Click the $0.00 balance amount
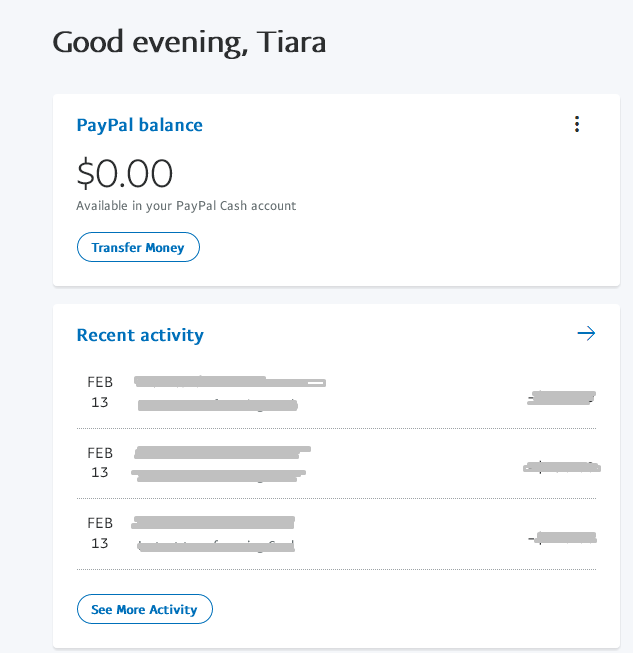This screenshot has width=633, height=653. point(125,174)
